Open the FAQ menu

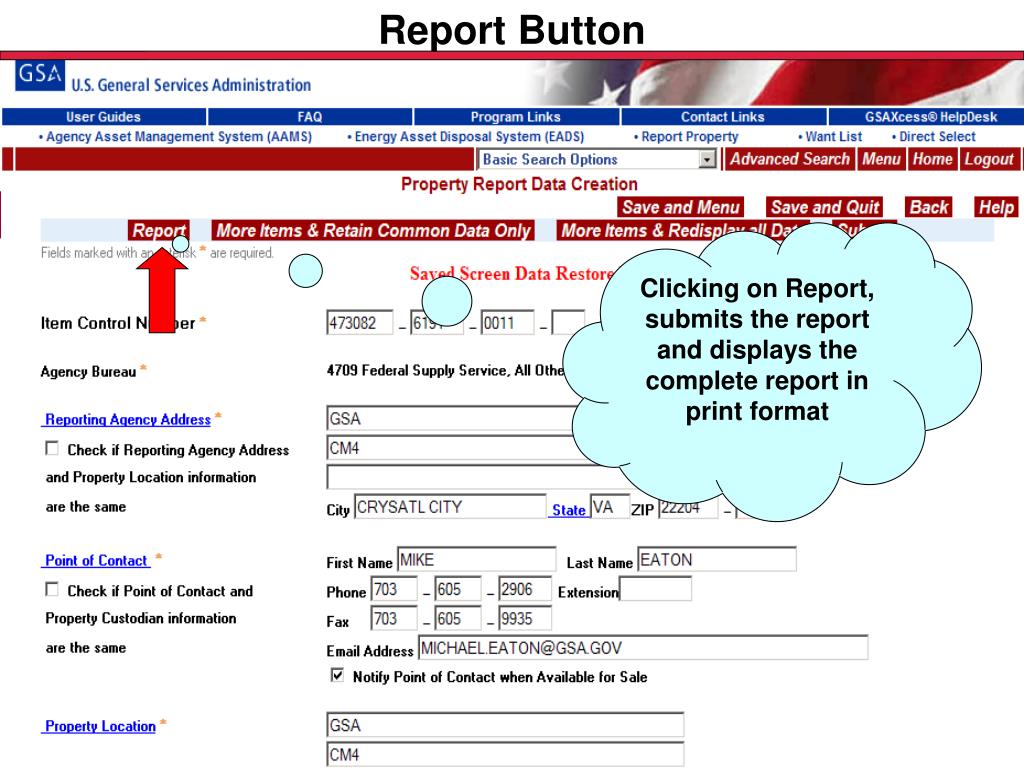310,117
